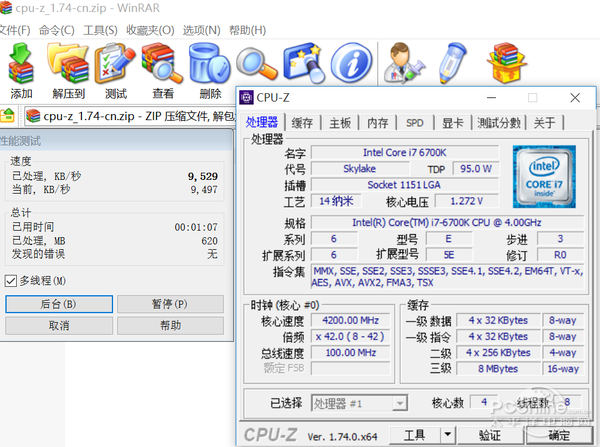Click the L3 cache value 8 MBytes
This screenshot has height=447, width=600.
click(x=498, y=369)
